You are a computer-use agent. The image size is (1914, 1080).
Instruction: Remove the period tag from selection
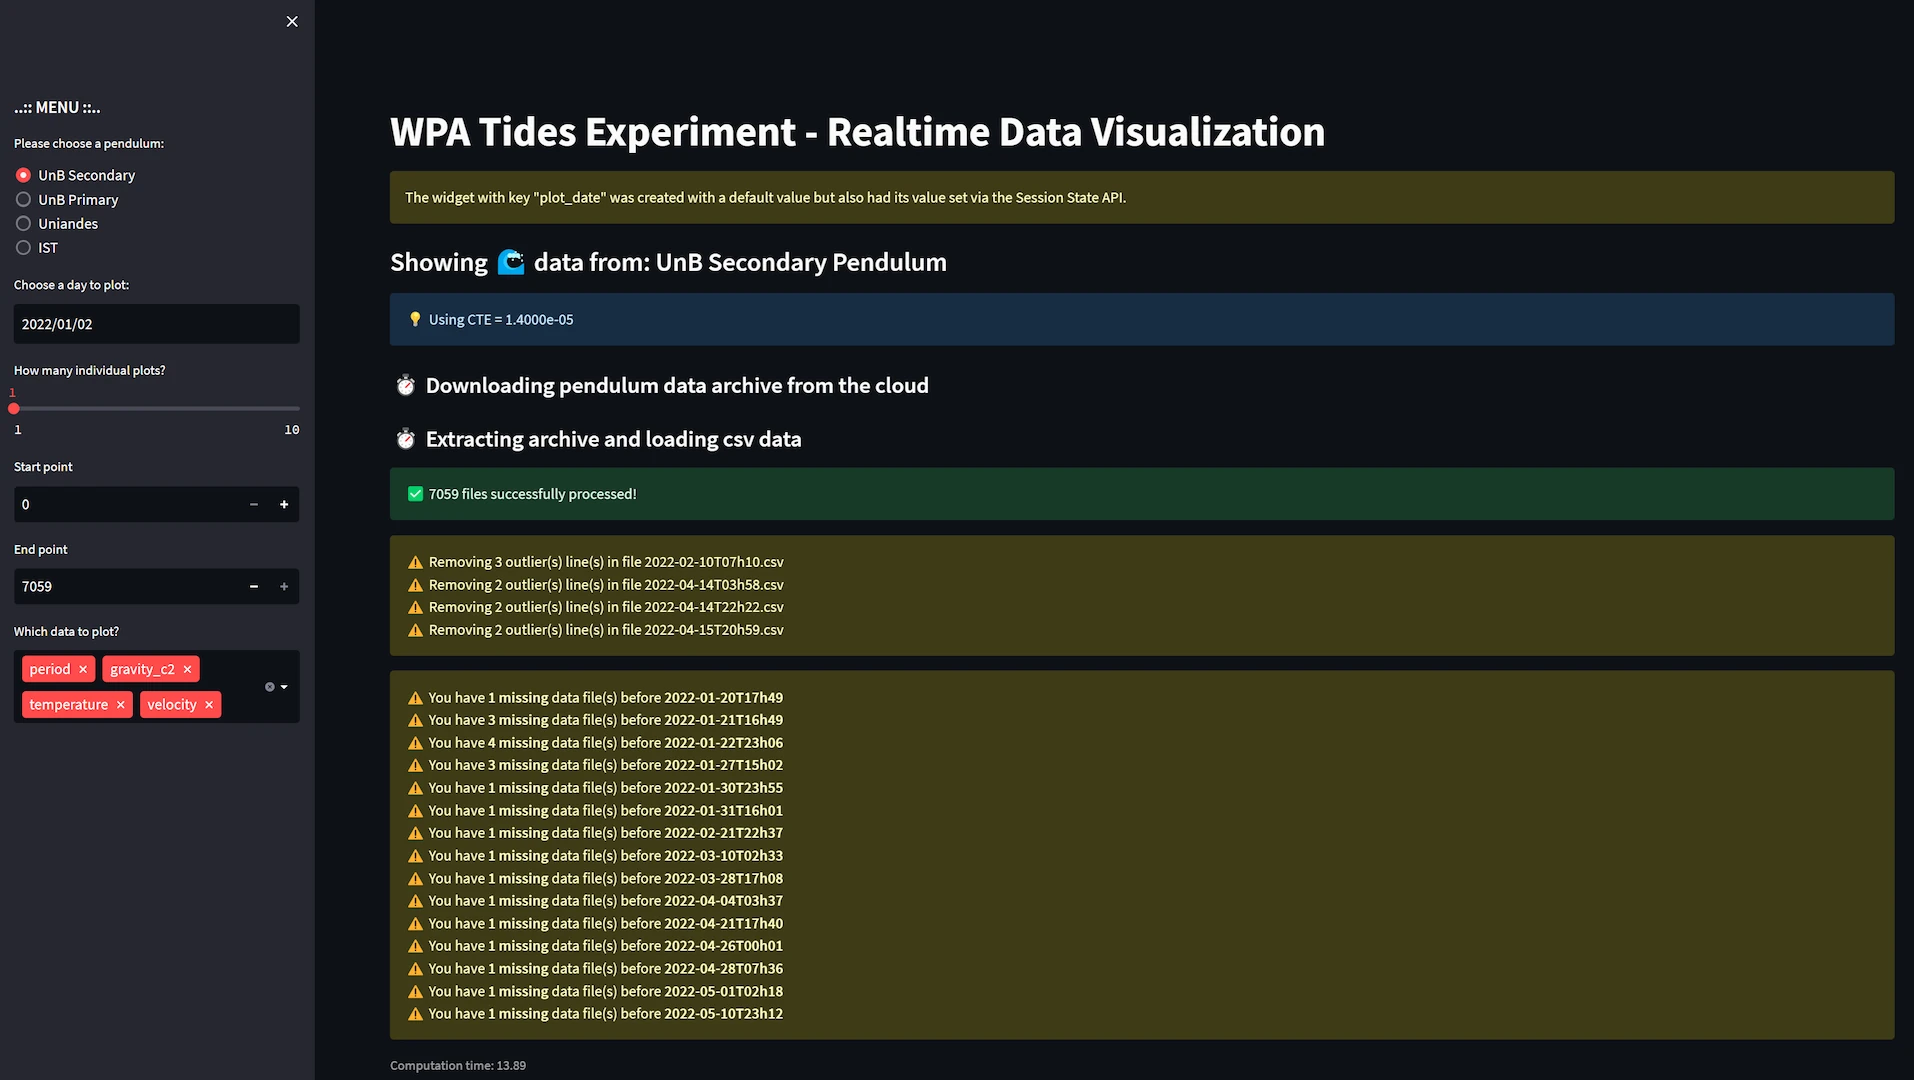pos(83,669)
